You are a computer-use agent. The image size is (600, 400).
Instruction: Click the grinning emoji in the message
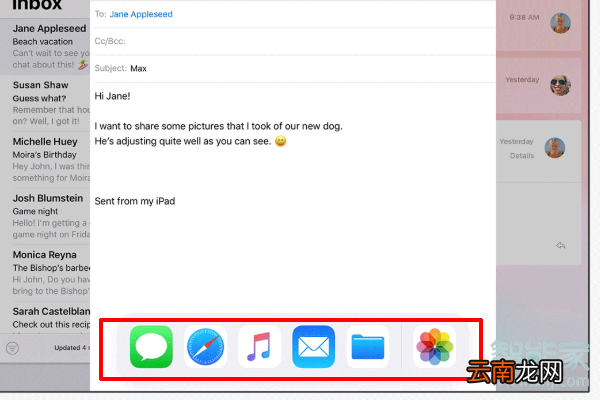pyautogui.click(x=280, y=141)
